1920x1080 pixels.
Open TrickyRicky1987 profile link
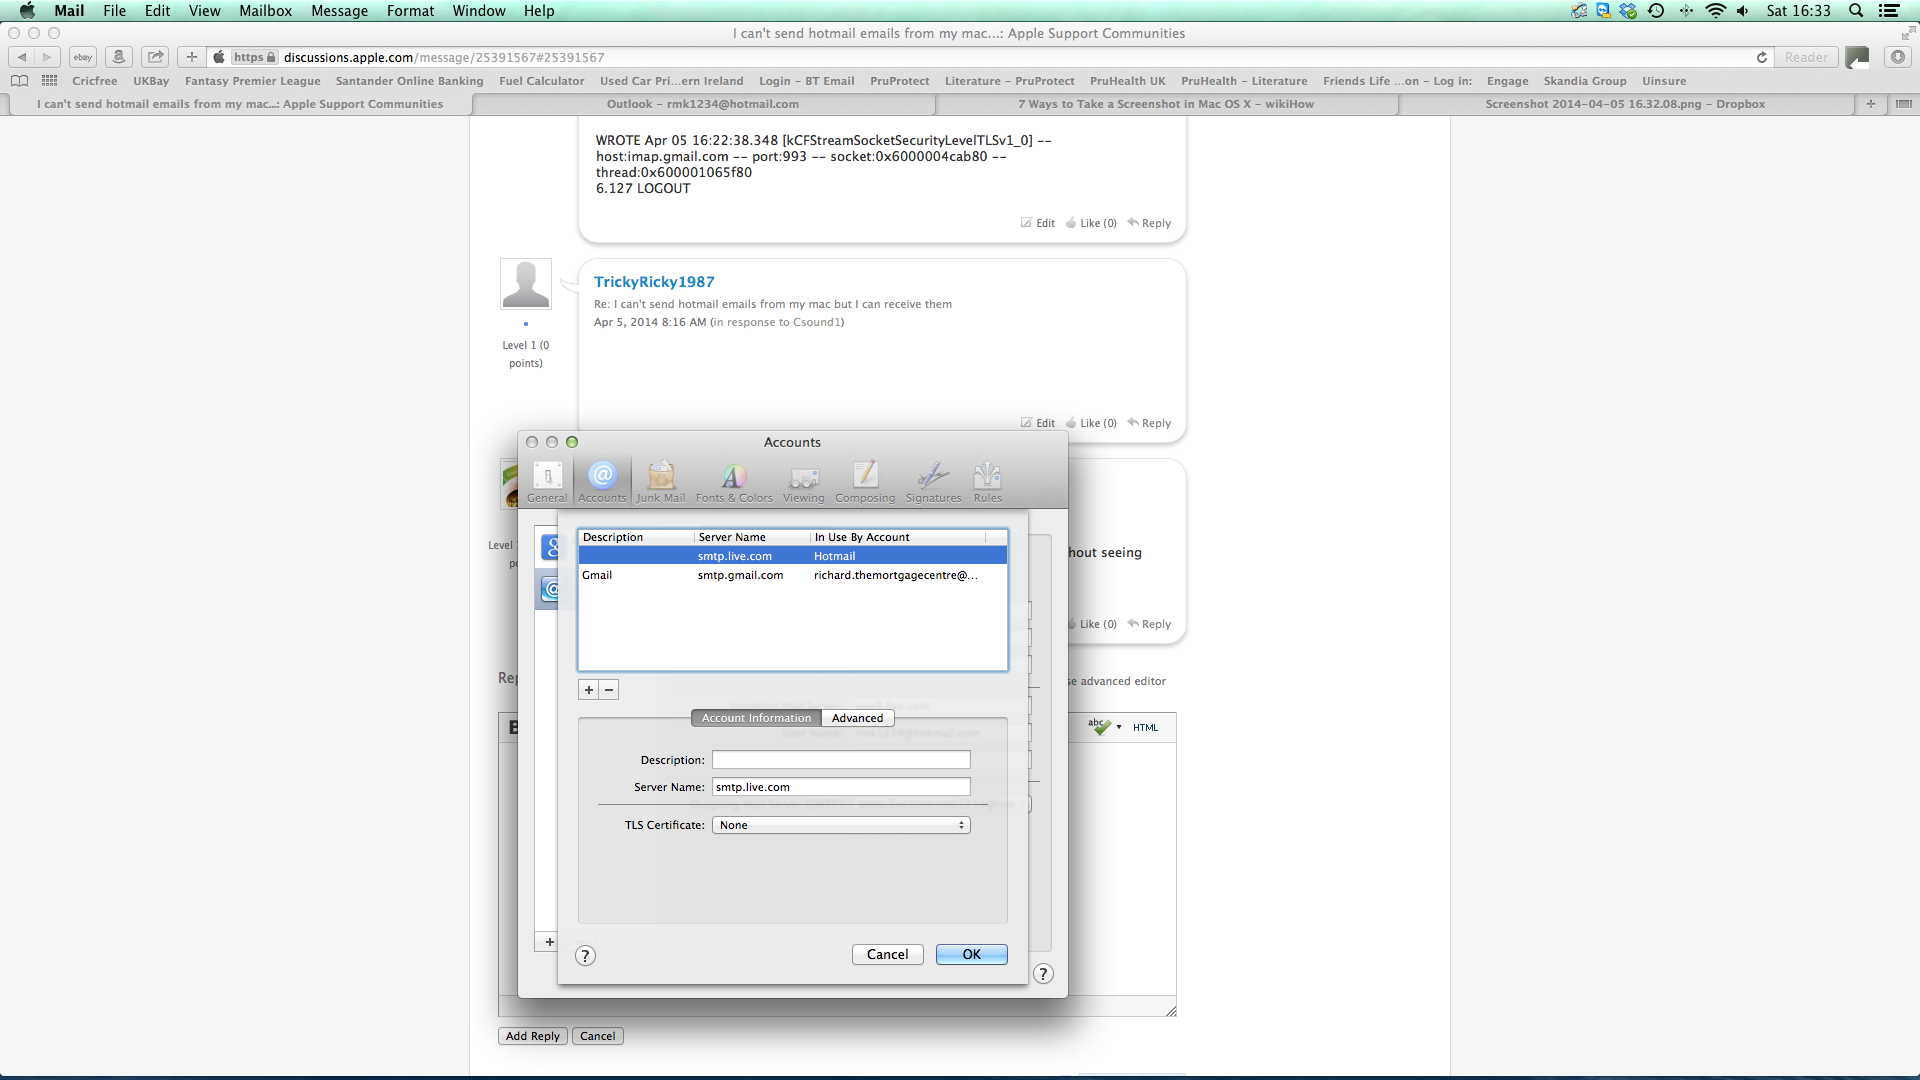(x=654, y=282)
